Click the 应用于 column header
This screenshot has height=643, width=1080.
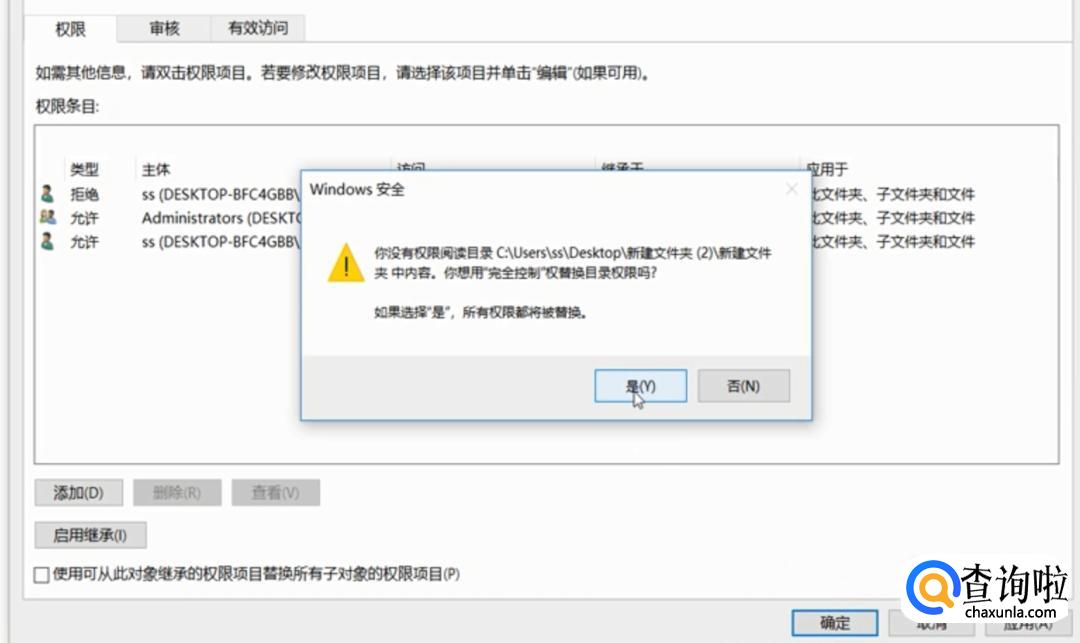(827, 169)
